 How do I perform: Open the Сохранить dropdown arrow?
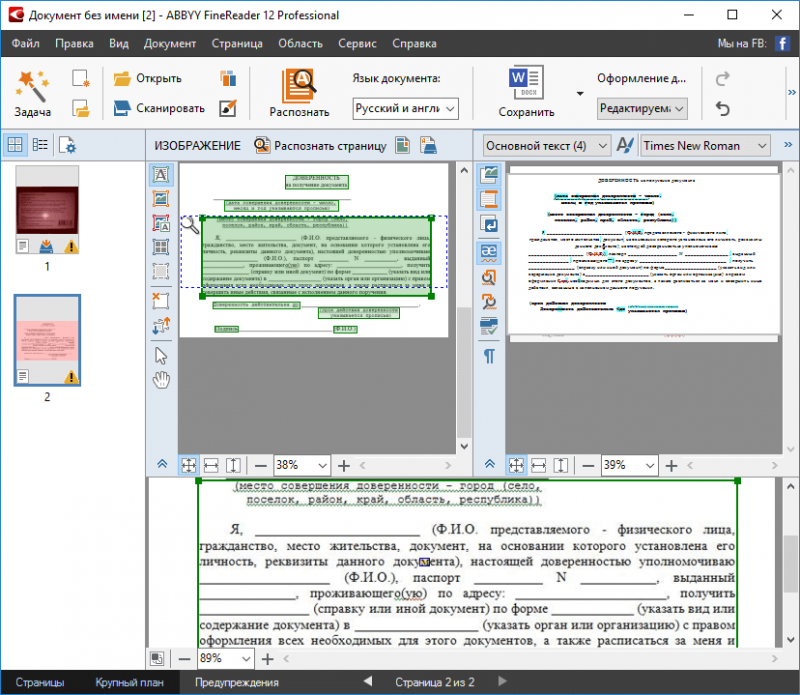580,93
